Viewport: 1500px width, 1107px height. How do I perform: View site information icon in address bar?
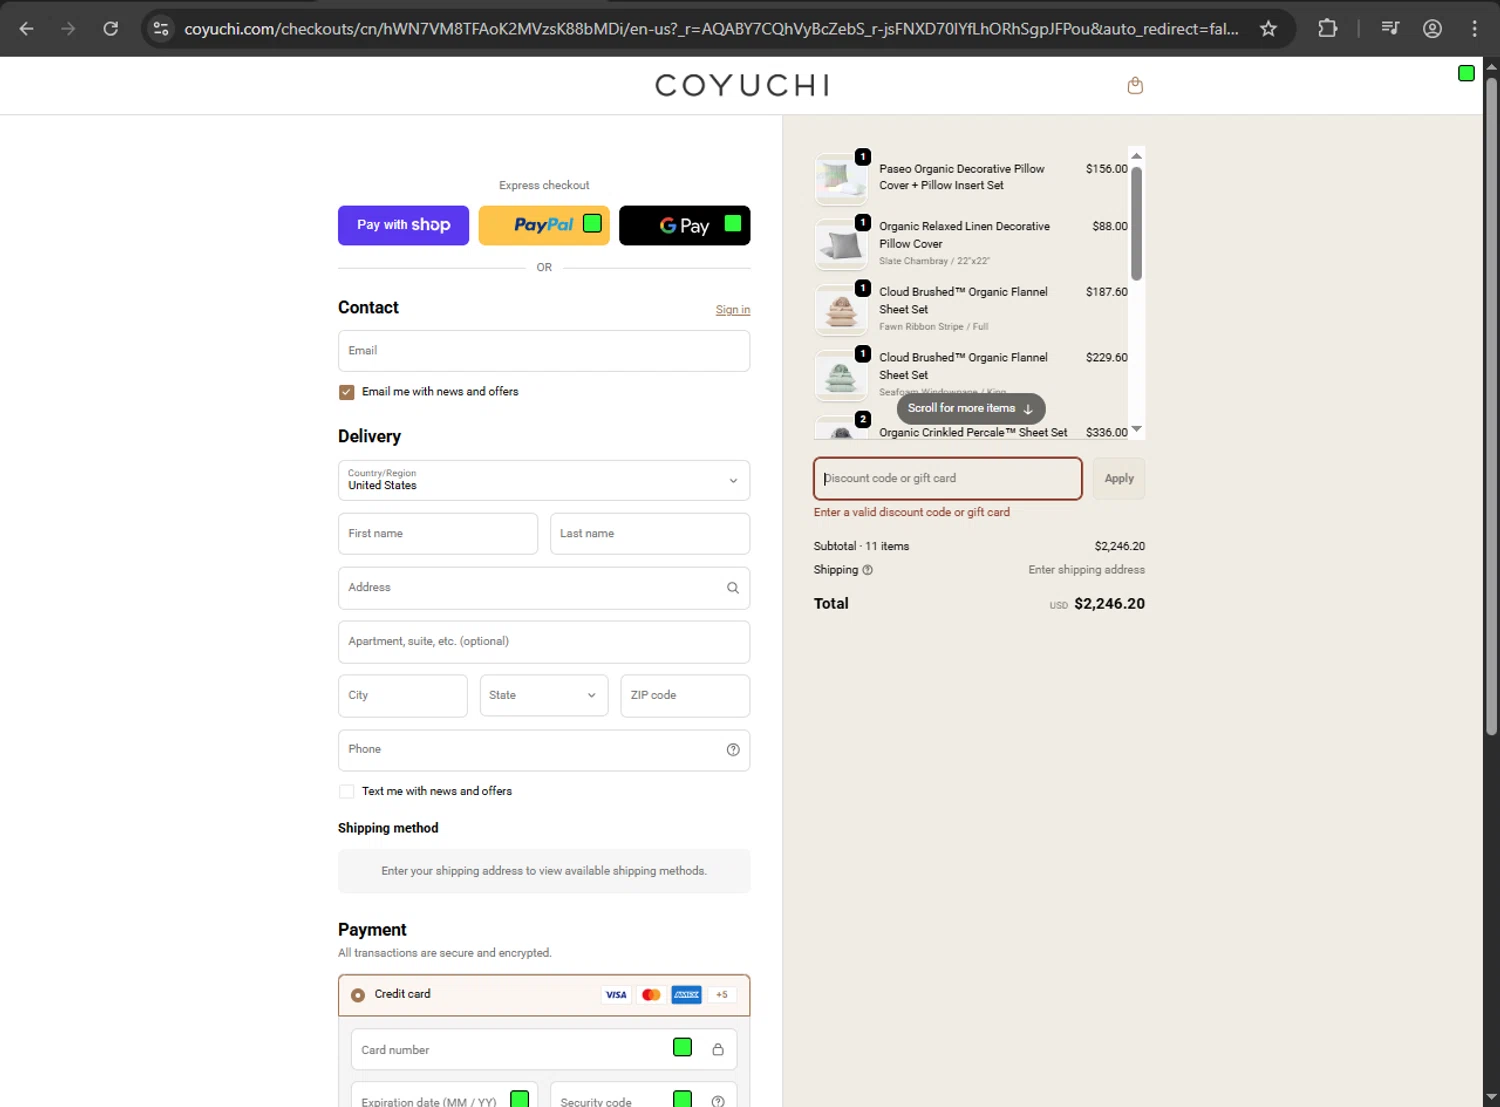tap(161, 29)
